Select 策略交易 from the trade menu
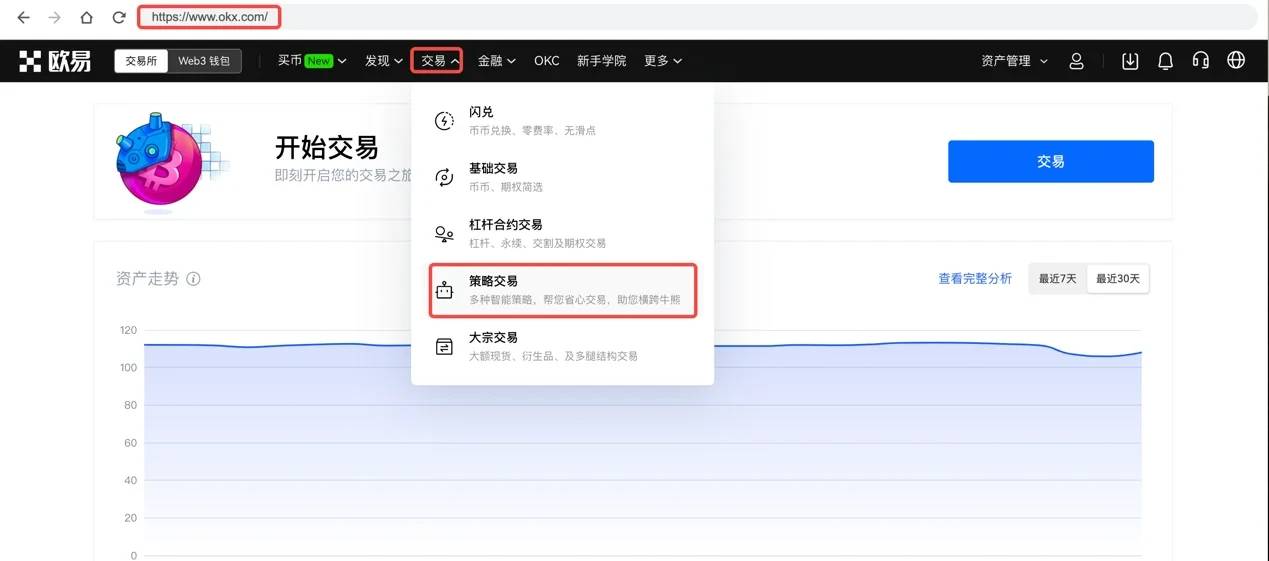Viewport: 1269px width, 561px height. tap(562, 290)
